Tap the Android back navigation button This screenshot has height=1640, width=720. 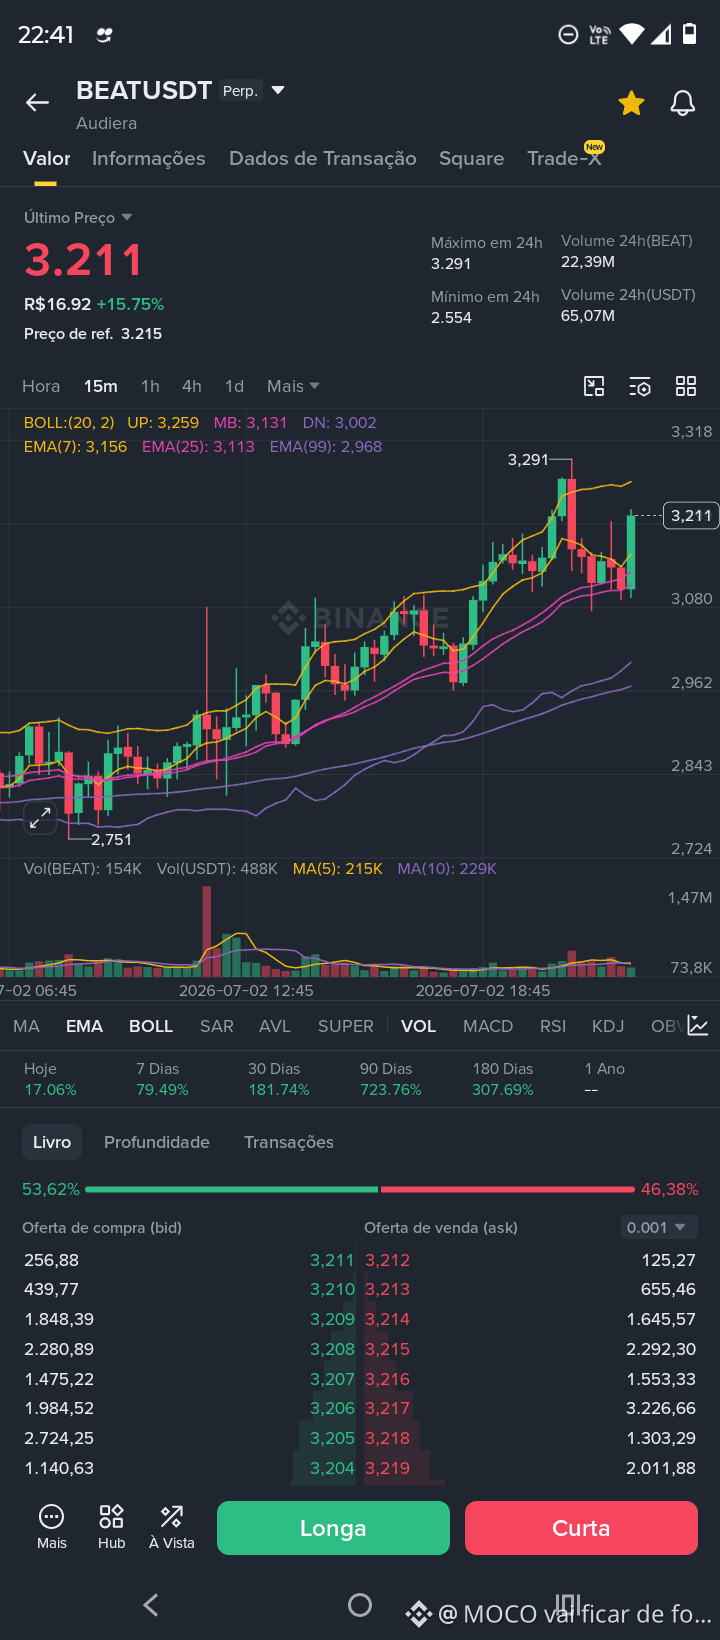(151, 1605)
